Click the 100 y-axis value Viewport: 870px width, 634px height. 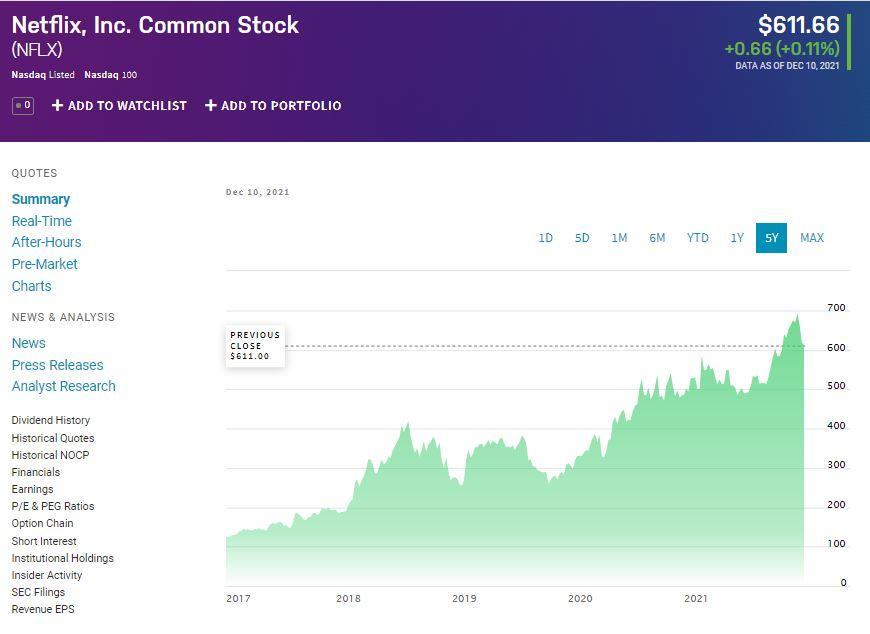tap(836, 544)
